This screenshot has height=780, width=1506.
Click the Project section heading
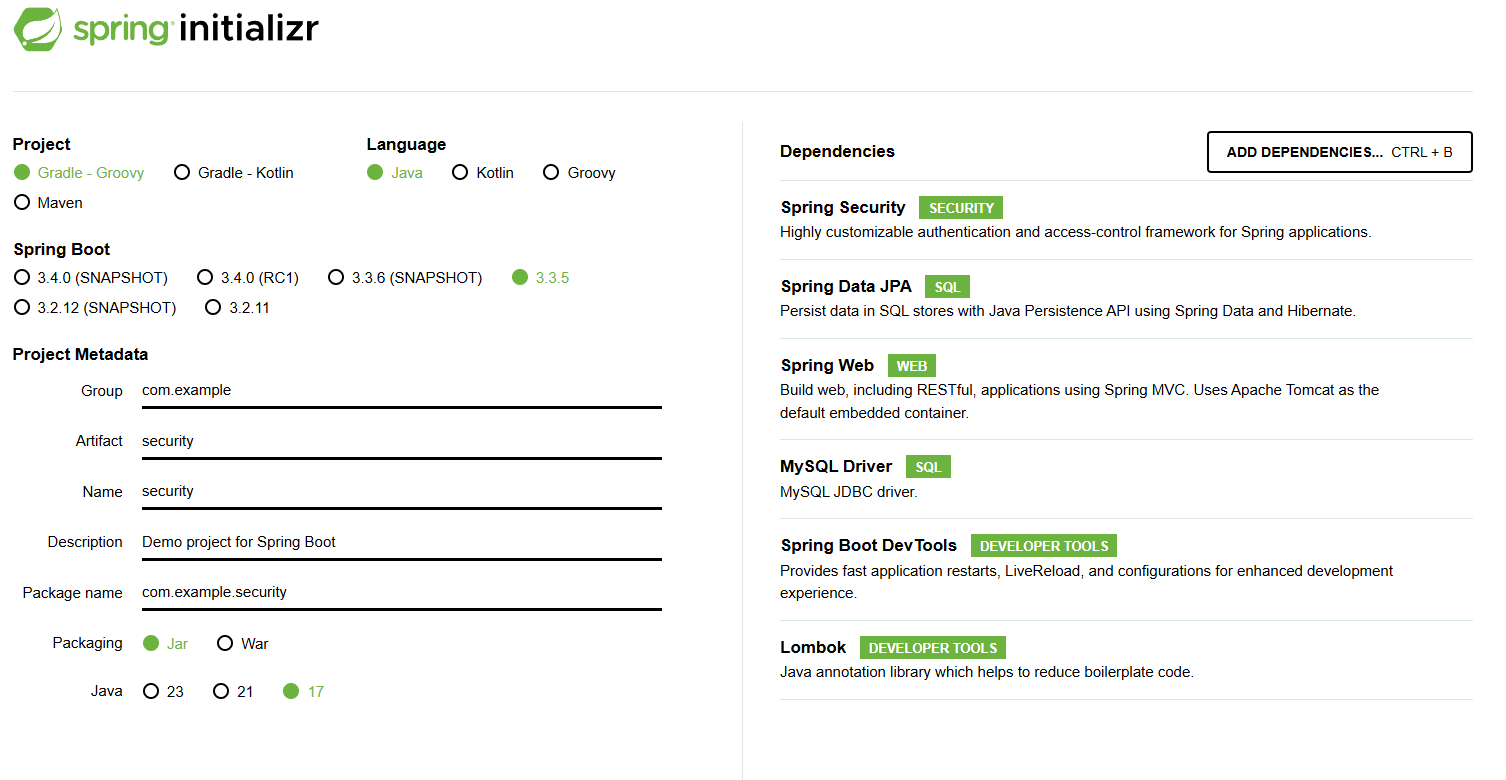pyautogui.click(x=42, y=144)
